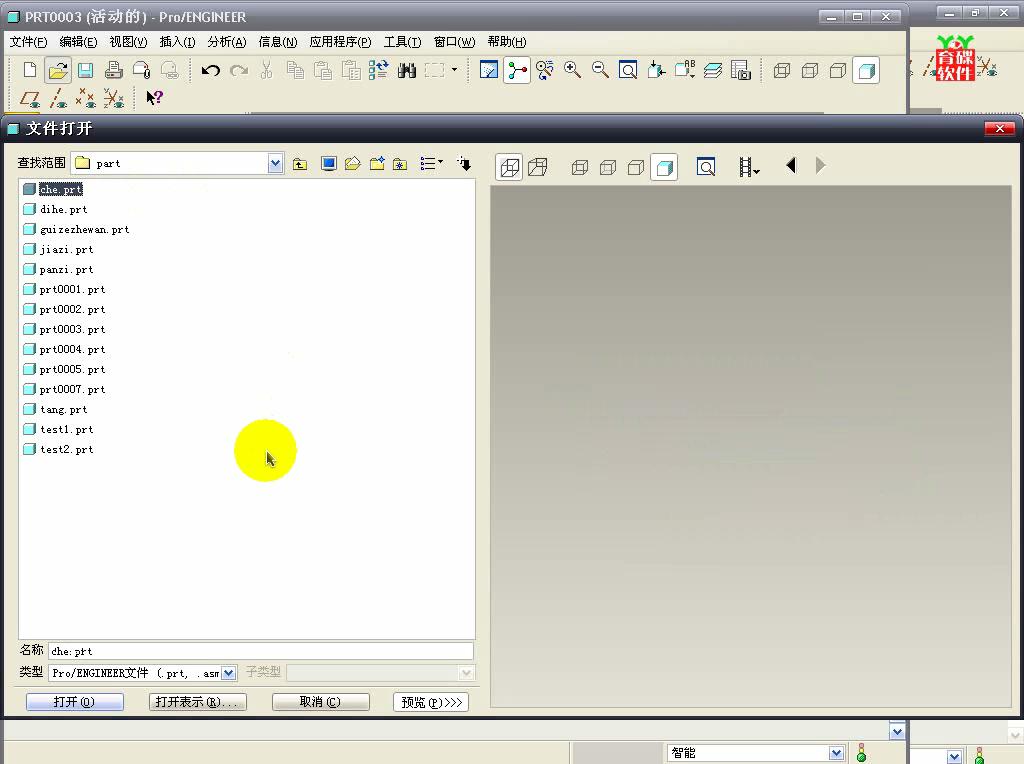Click the binoculars Find icon

tap(406, 70)
